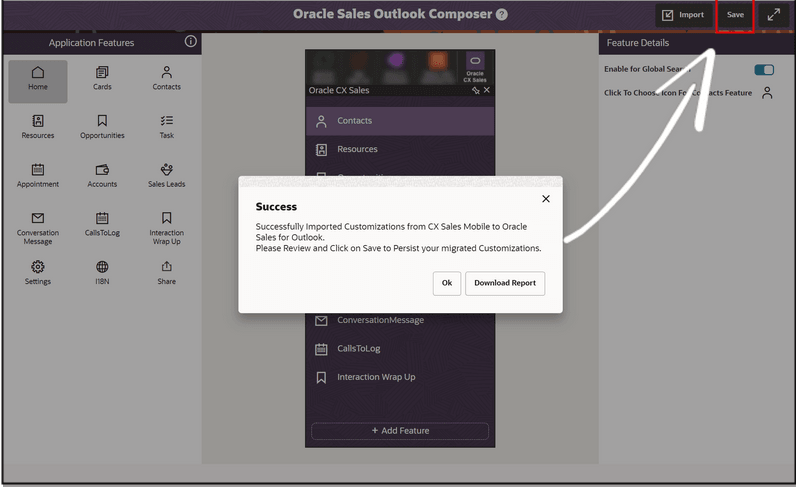Select CallsToLog row in preview pane
796x487 pixels.
click(400, 349)
